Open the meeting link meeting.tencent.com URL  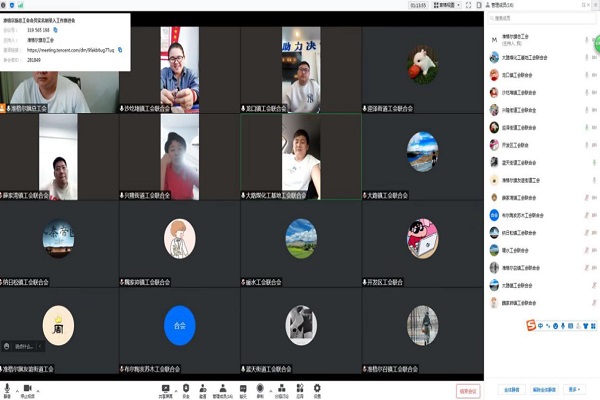pyautogui.click(x=70, y=50)
